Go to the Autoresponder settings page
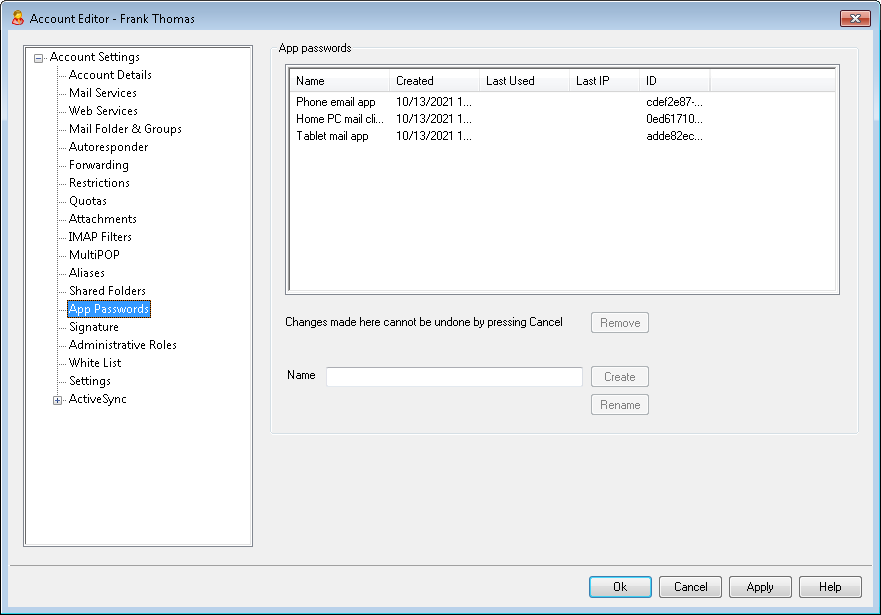Screen dimensions: 881x615 (x=108, y=147)
